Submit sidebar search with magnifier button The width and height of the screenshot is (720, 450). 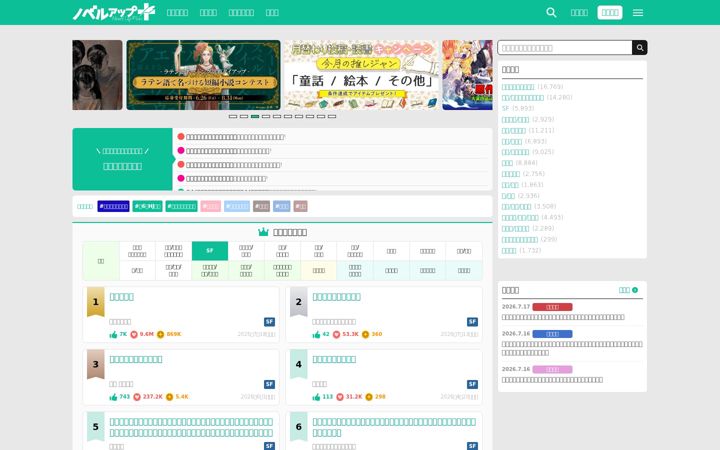coord(640,48)
